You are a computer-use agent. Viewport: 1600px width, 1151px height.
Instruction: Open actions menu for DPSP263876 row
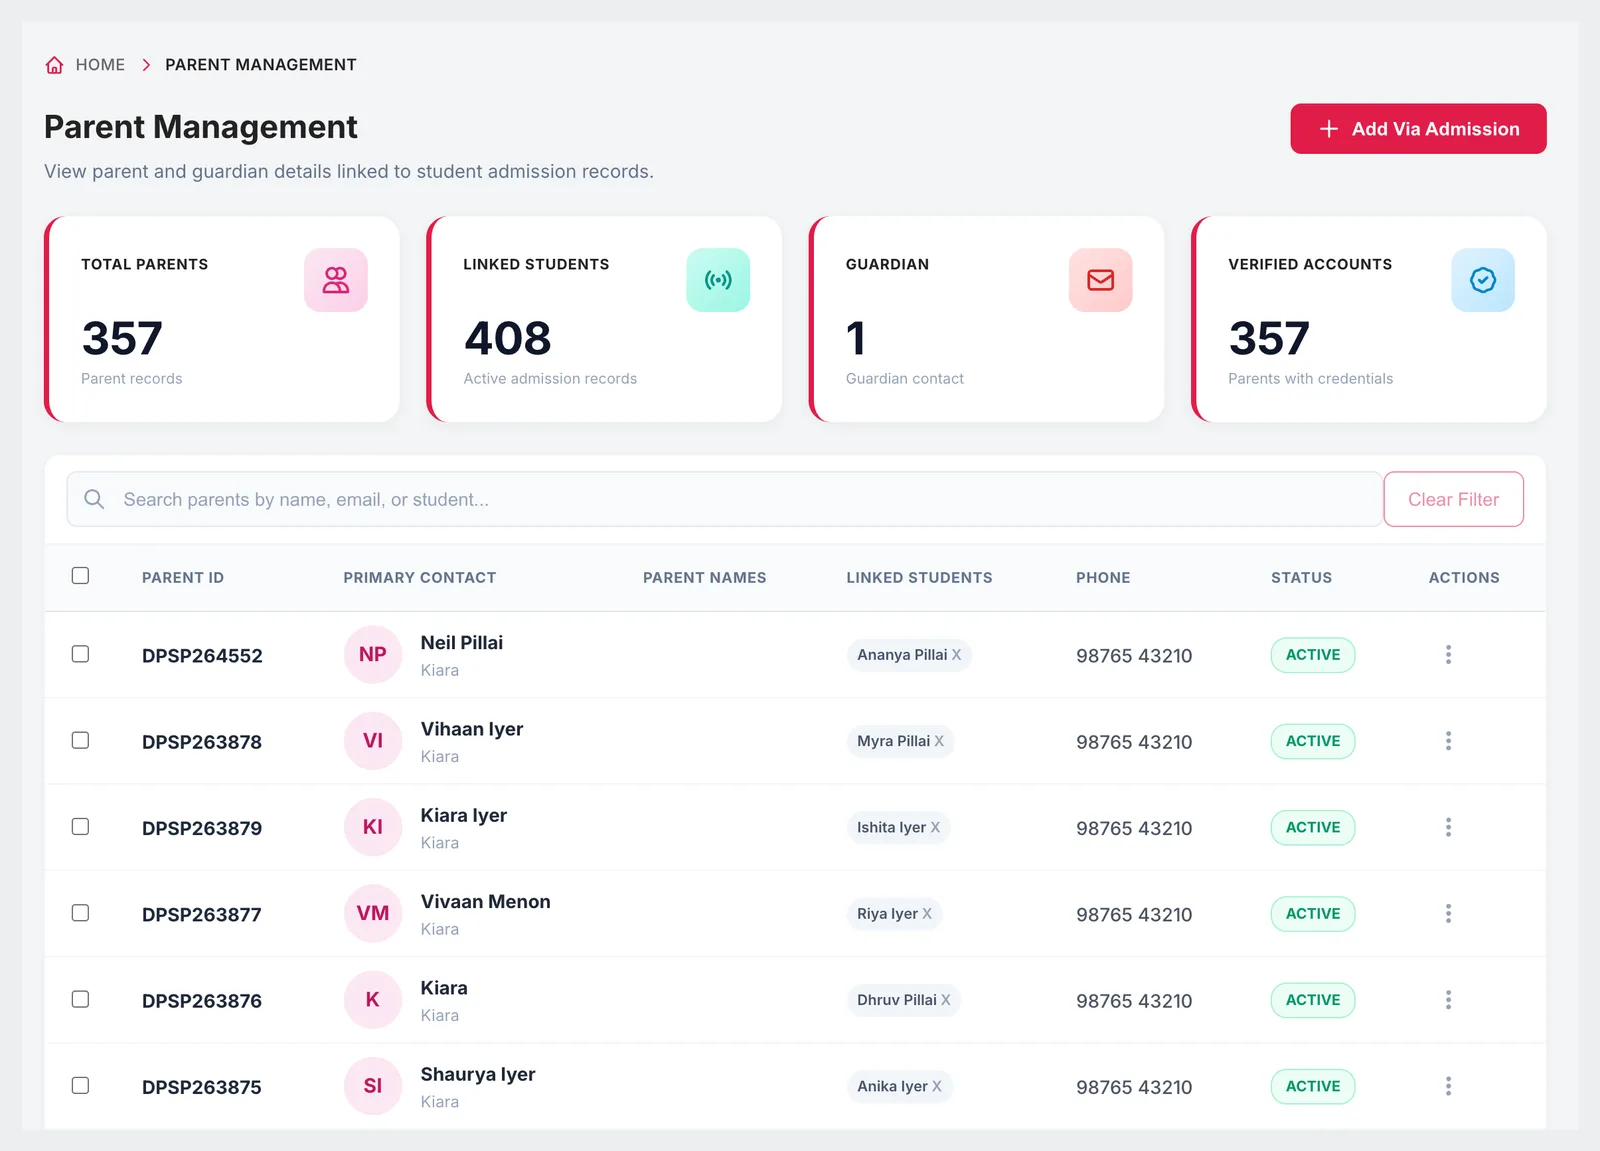coord(1448,1000)
